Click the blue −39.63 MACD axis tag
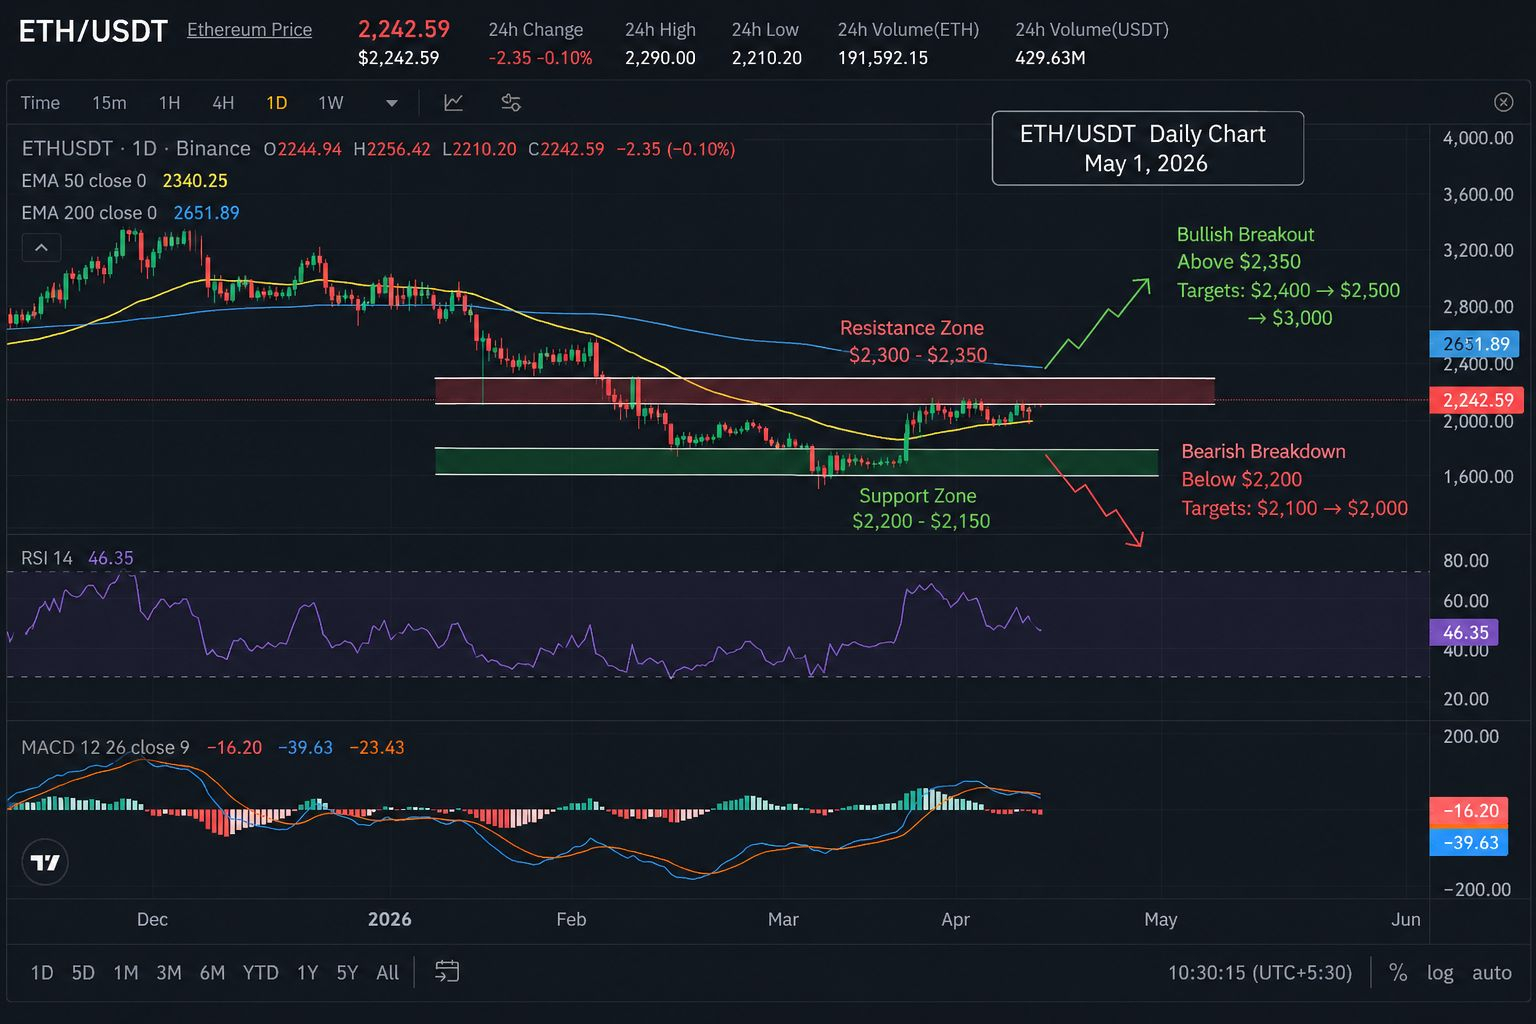 1469,843
